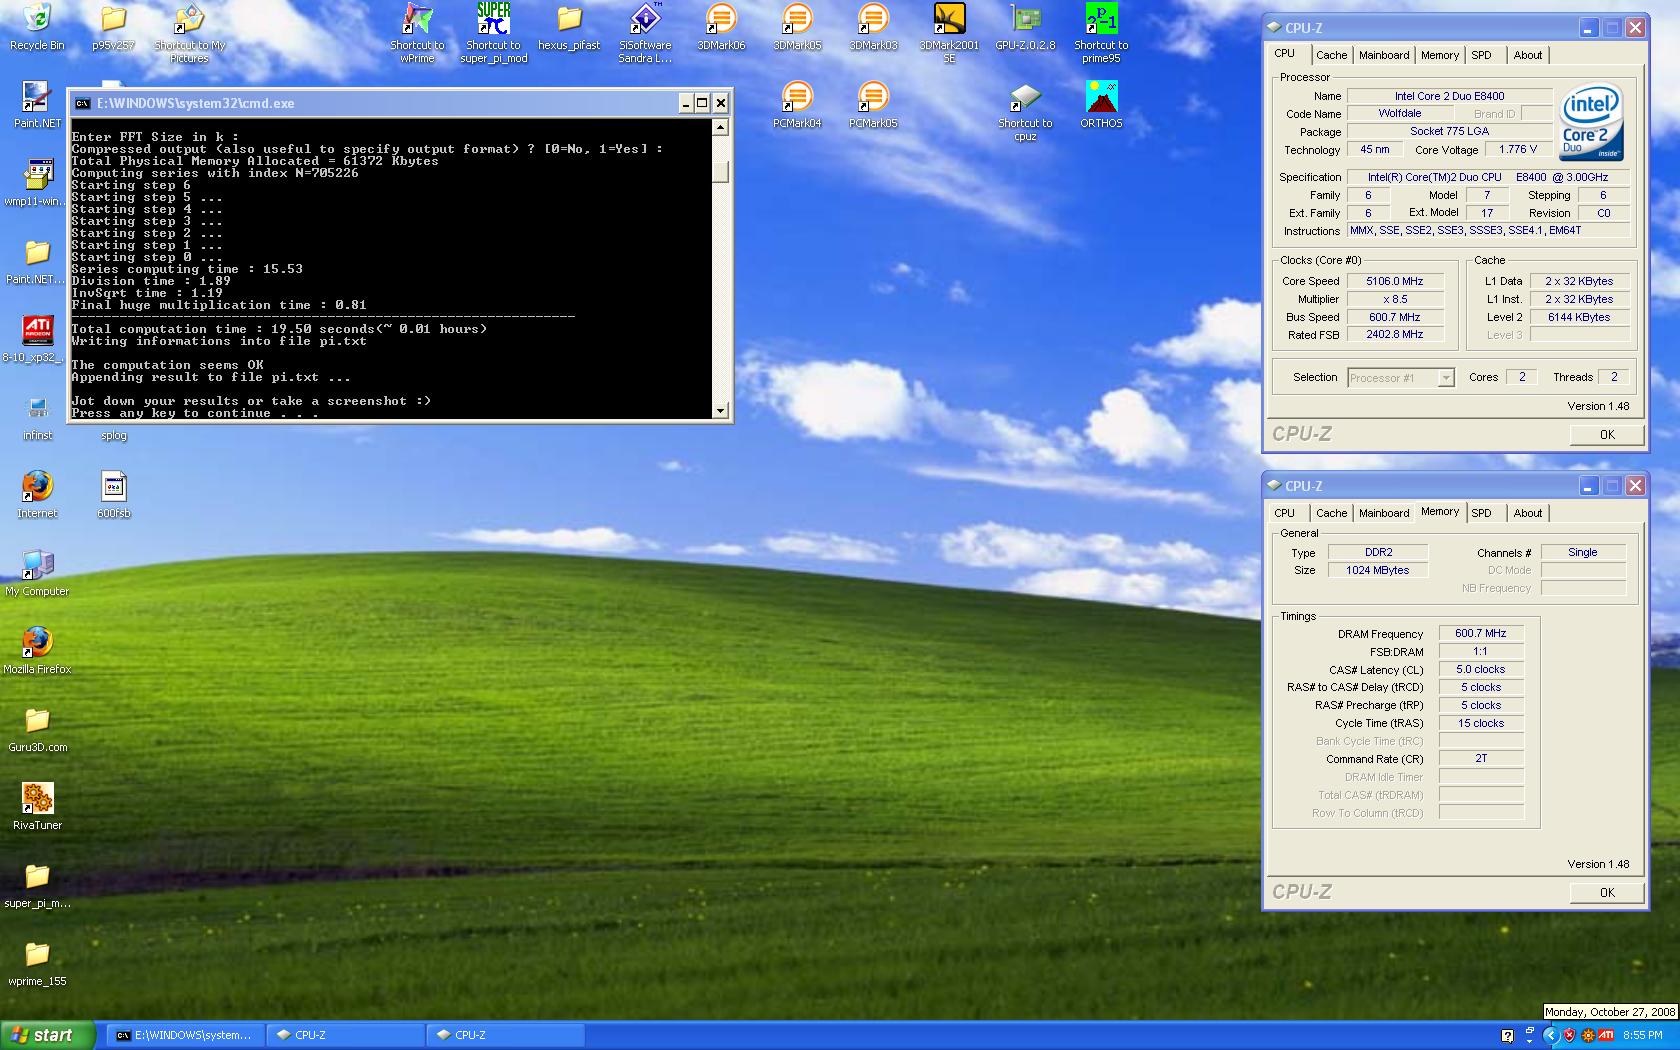
Task: Click the Rated FSB value 2402.8 MHz
Action: [1395, 335]
